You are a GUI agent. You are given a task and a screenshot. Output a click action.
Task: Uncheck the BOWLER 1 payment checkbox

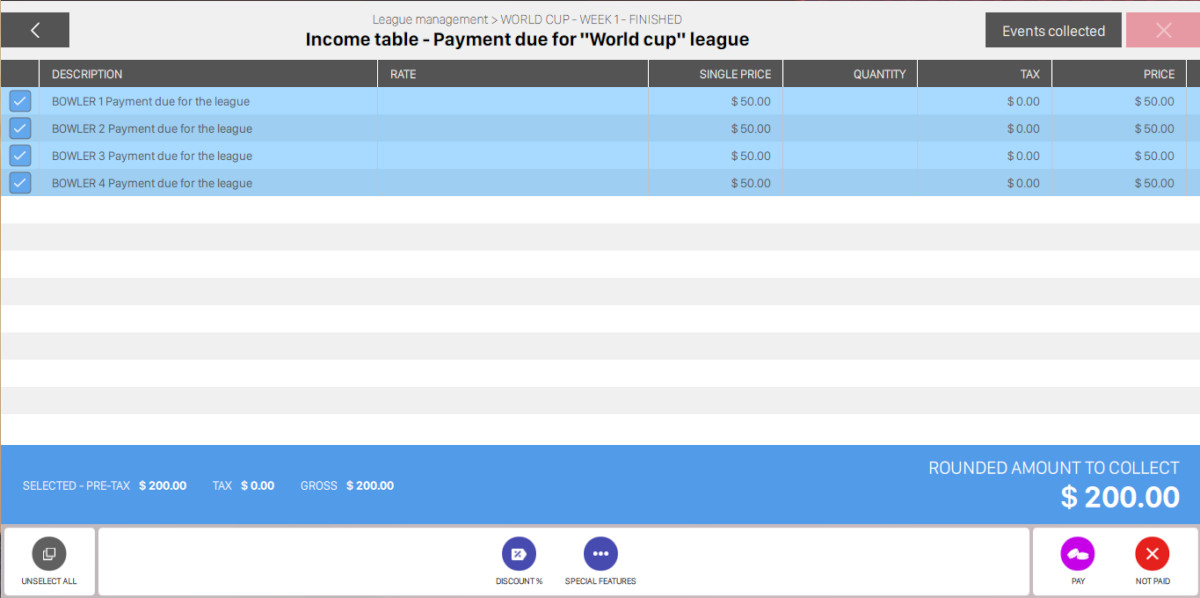tap(20, 101)
